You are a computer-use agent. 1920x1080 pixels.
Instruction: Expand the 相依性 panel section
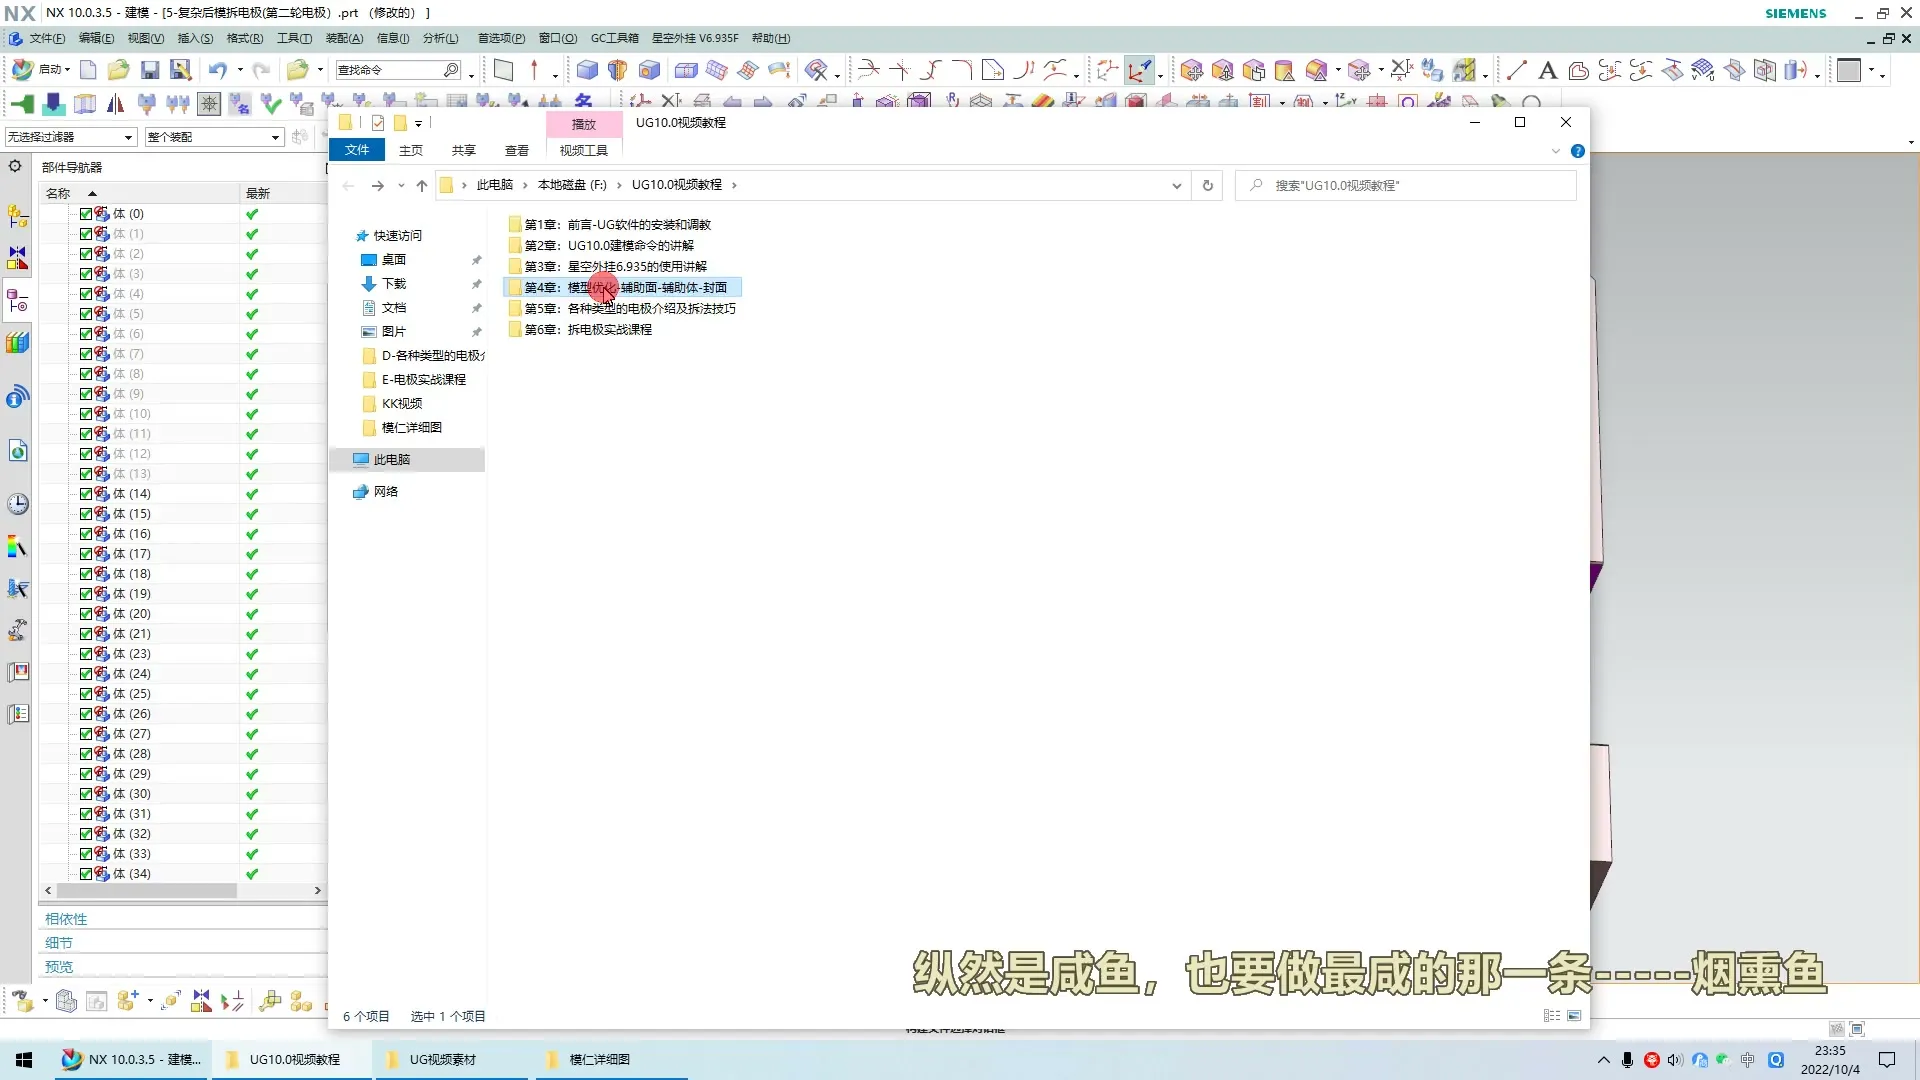tap(66, 919)
